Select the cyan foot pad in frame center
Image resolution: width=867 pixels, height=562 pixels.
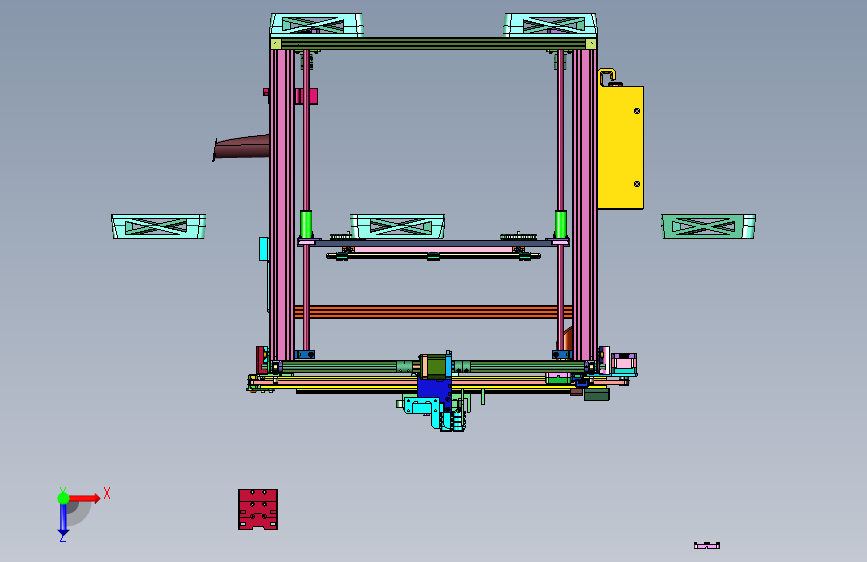tap(398, 226)
